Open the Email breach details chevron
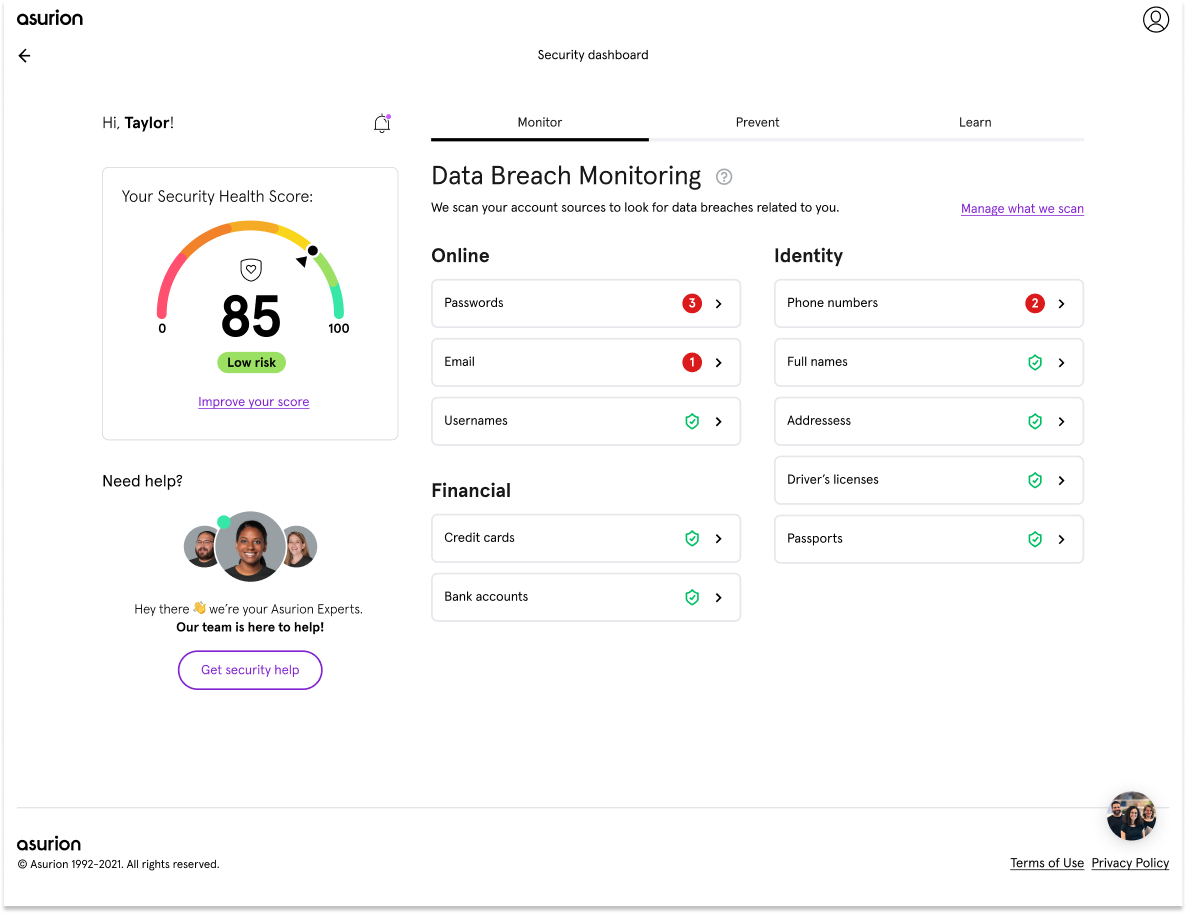This screenshot has width=1187, height=914. pyautogui.click(x=718, y=362)
